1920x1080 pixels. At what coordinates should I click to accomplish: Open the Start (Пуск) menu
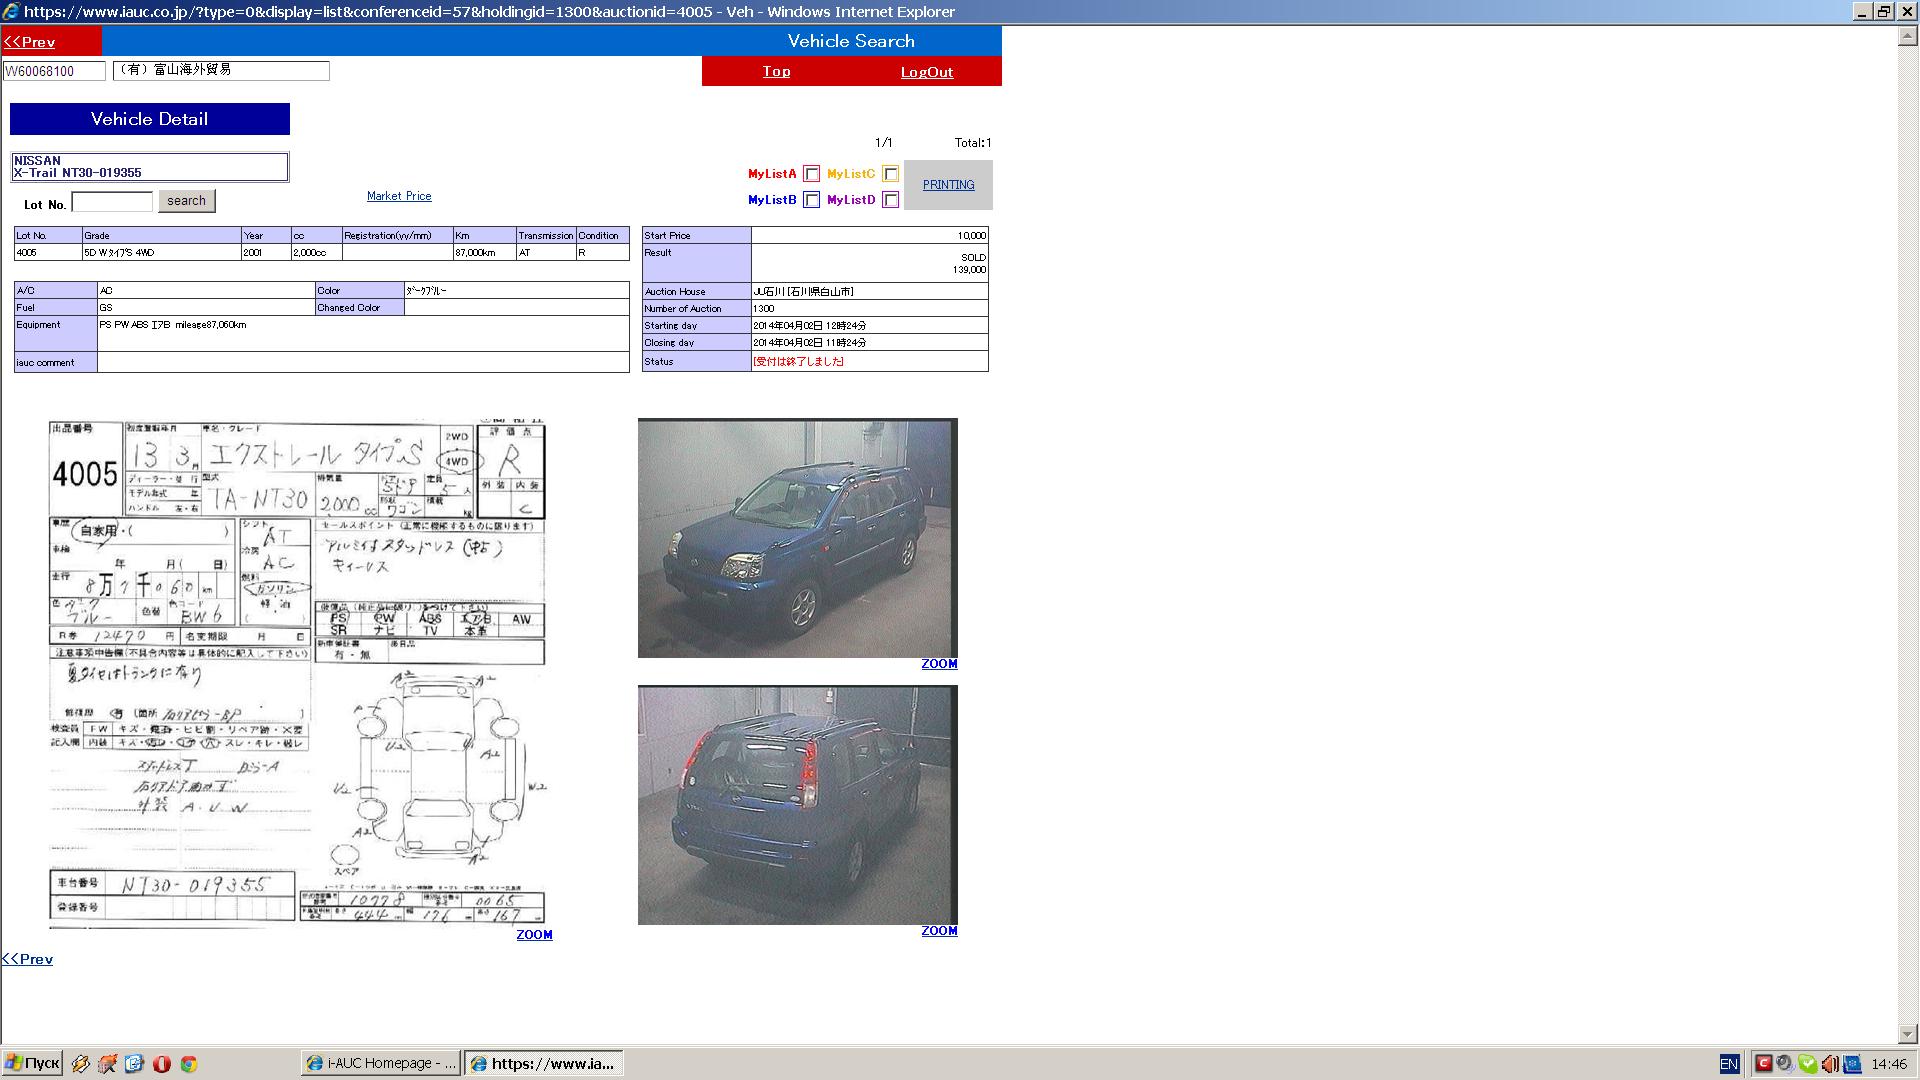(x=32, y=1063)
